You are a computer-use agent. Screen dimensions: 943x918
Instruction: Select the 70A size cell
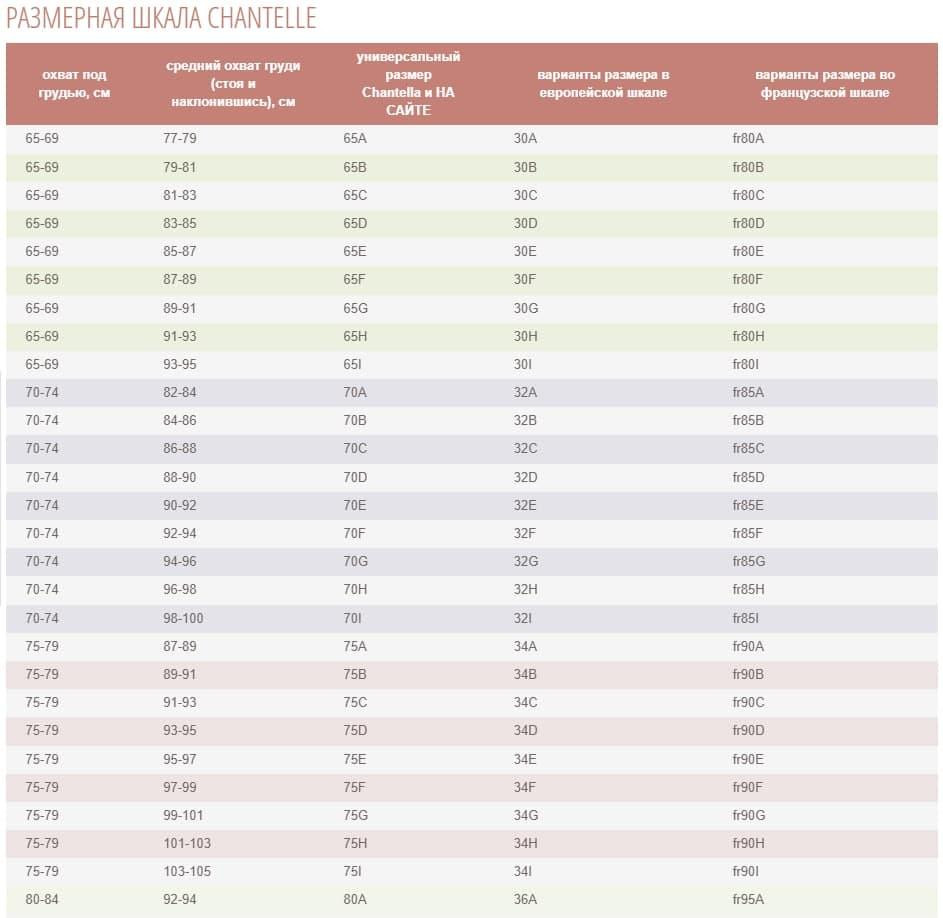(x=355, y=392)
